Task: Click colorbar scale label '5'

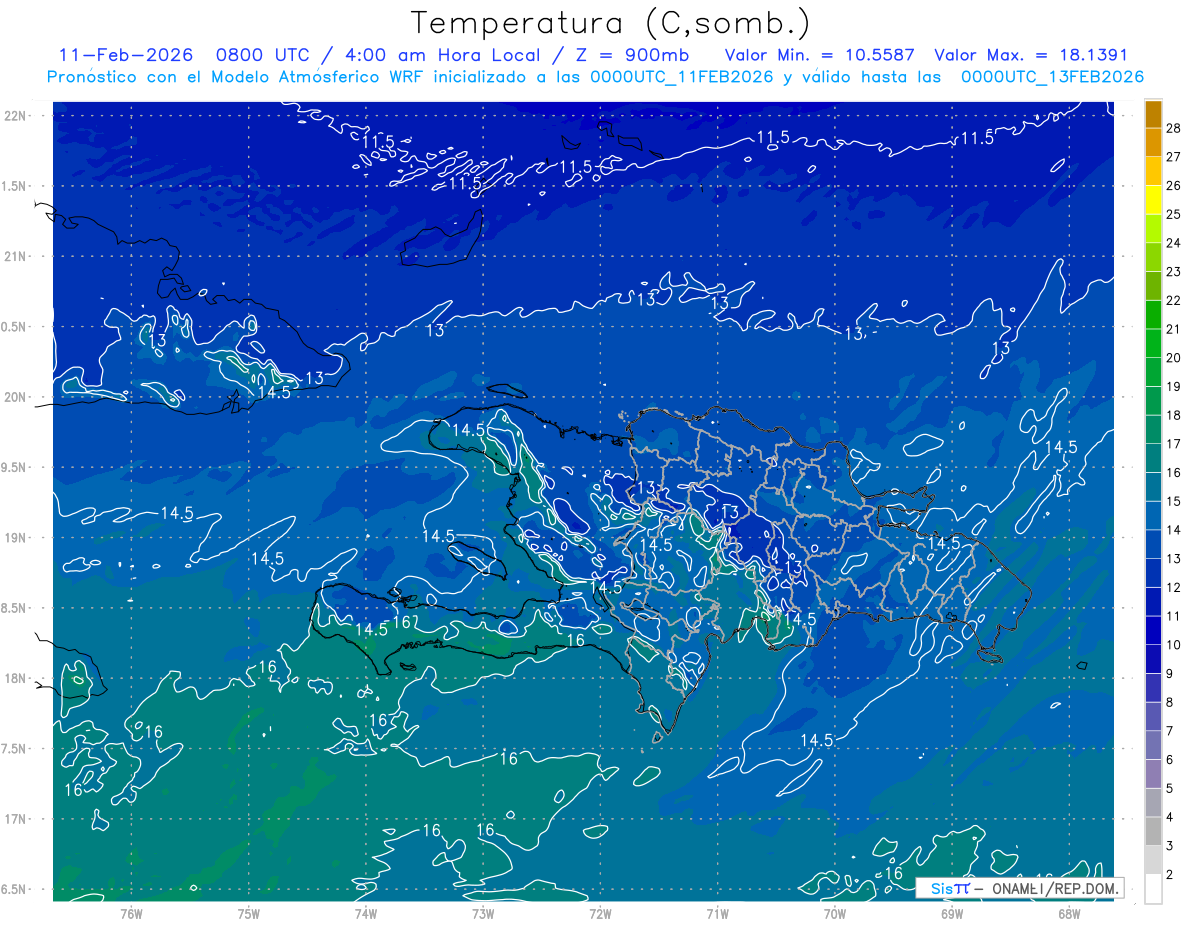Action: point(1170,789)
